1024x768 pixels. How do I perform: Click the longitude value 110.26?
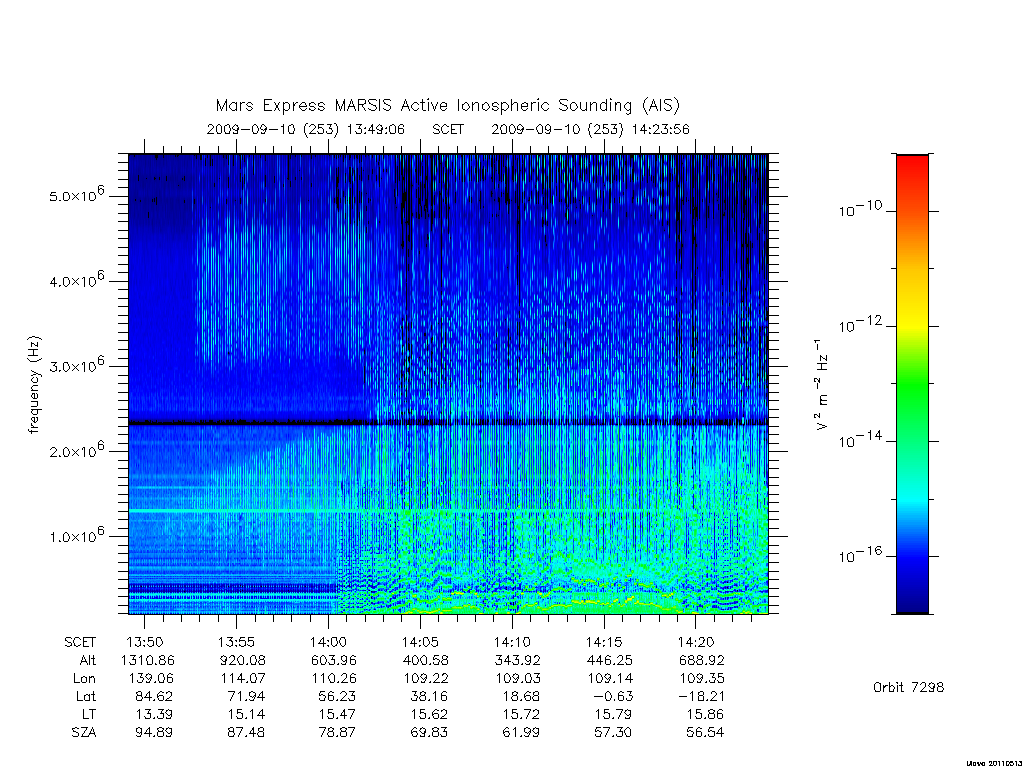click(335, 679)
